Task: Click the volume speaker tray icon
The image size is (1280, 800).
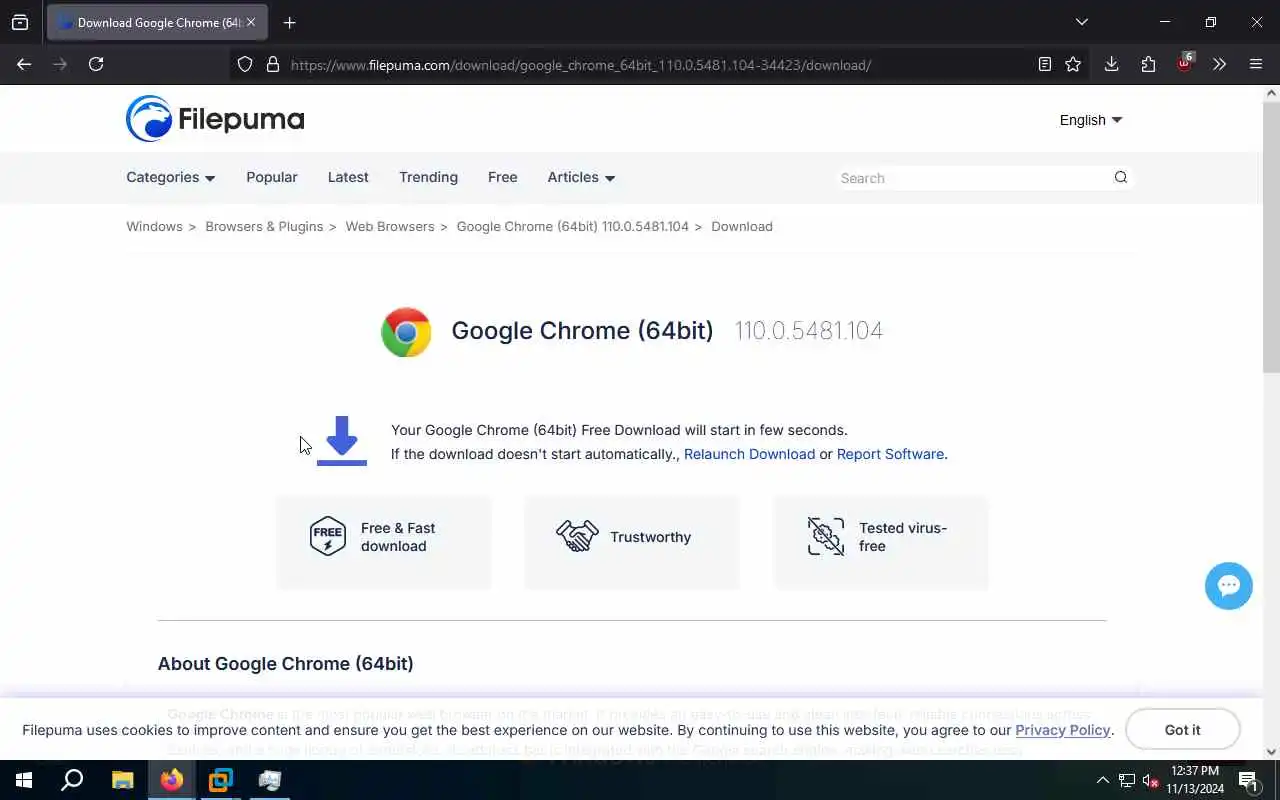Action: point(1151,781)
